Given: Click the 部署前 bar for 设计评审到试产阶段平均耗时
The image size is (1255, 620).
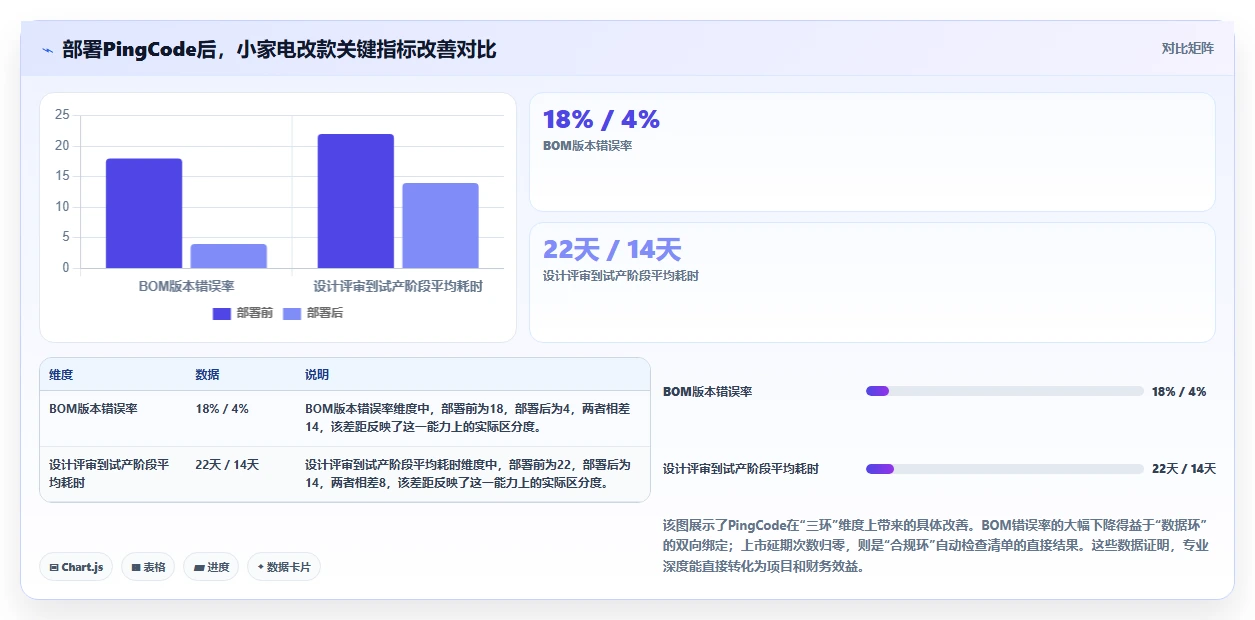Looking at the screenshot, I should [356, 201].
